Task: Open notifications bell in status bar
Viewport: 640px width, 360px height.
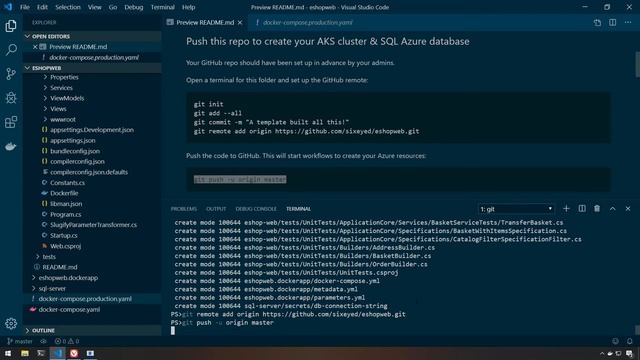Action: (x=630, y=341)
